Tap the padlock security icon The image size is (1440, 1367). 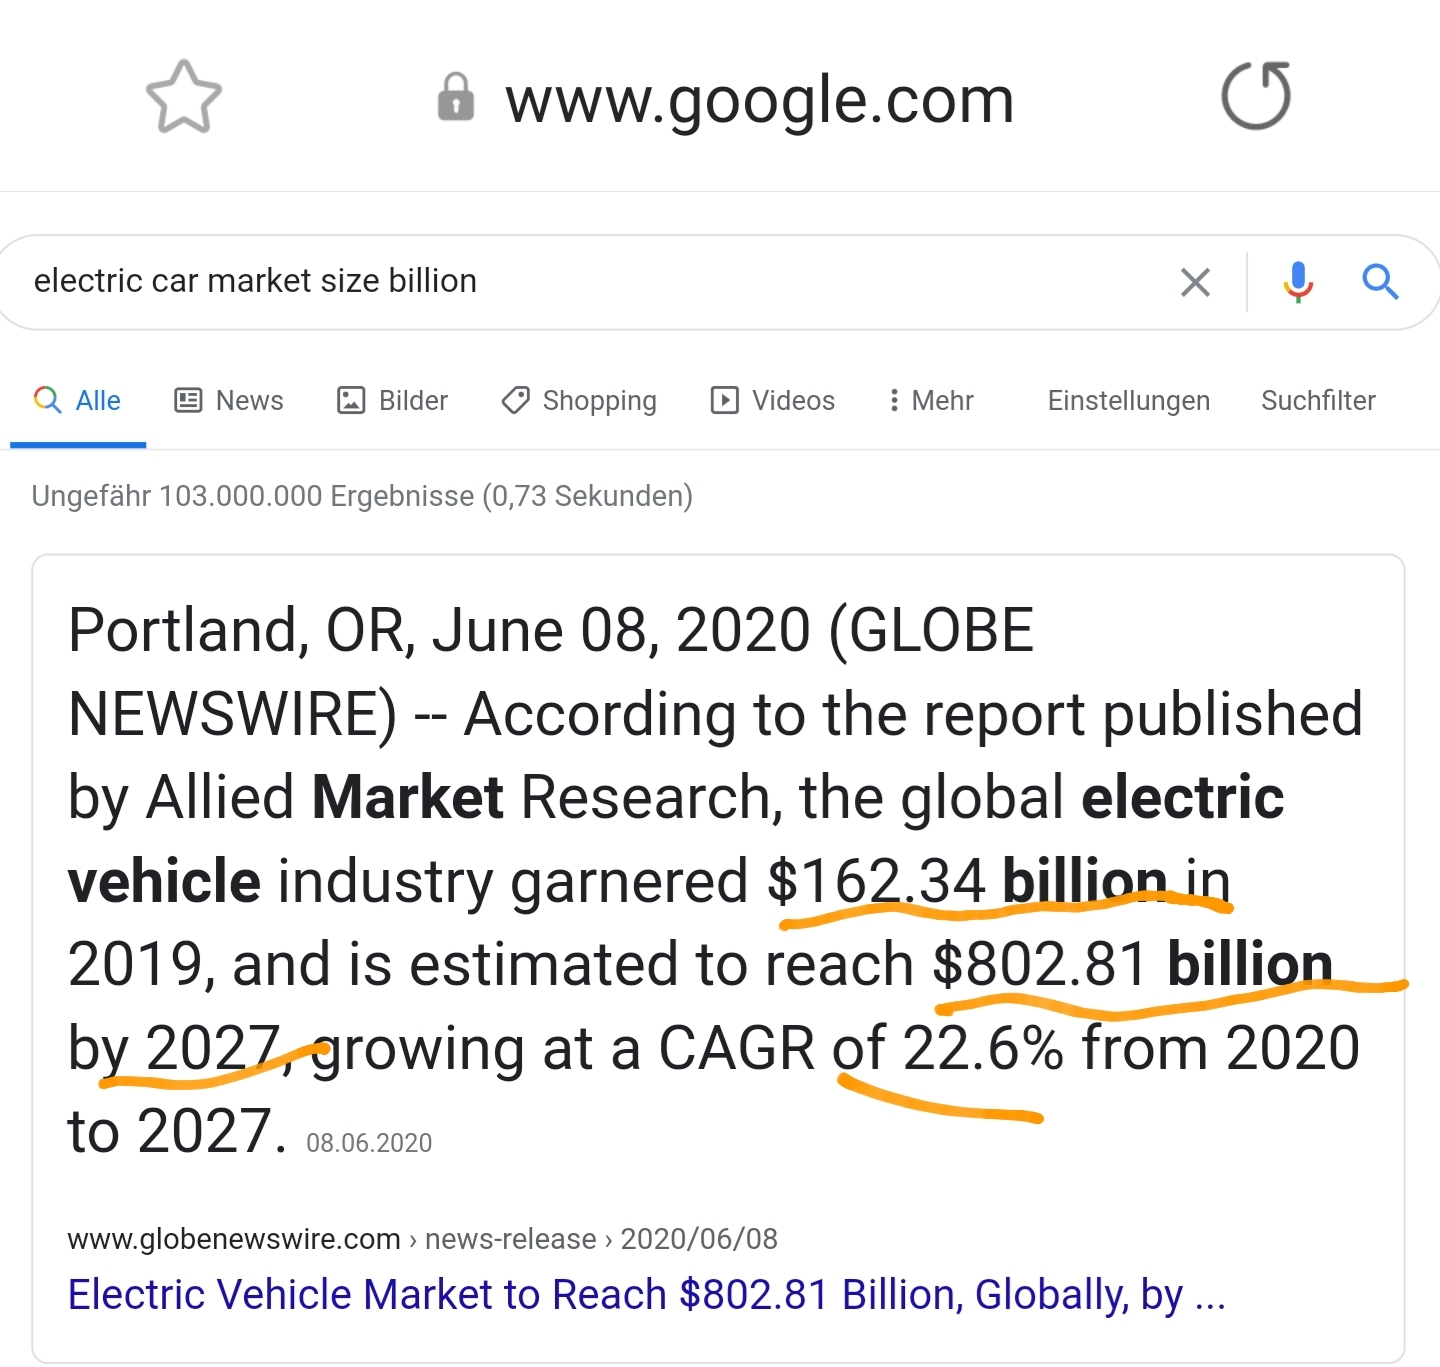point(456,98)
